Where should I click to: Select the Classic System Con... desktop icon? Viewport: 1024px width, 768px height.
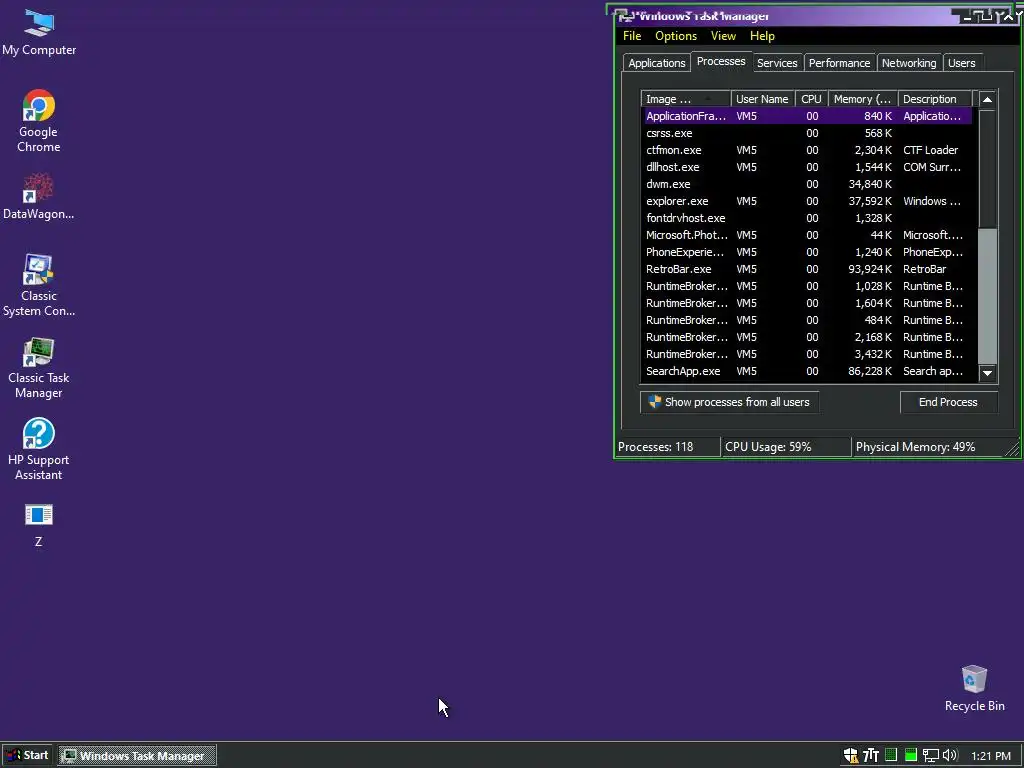[39, 285]
